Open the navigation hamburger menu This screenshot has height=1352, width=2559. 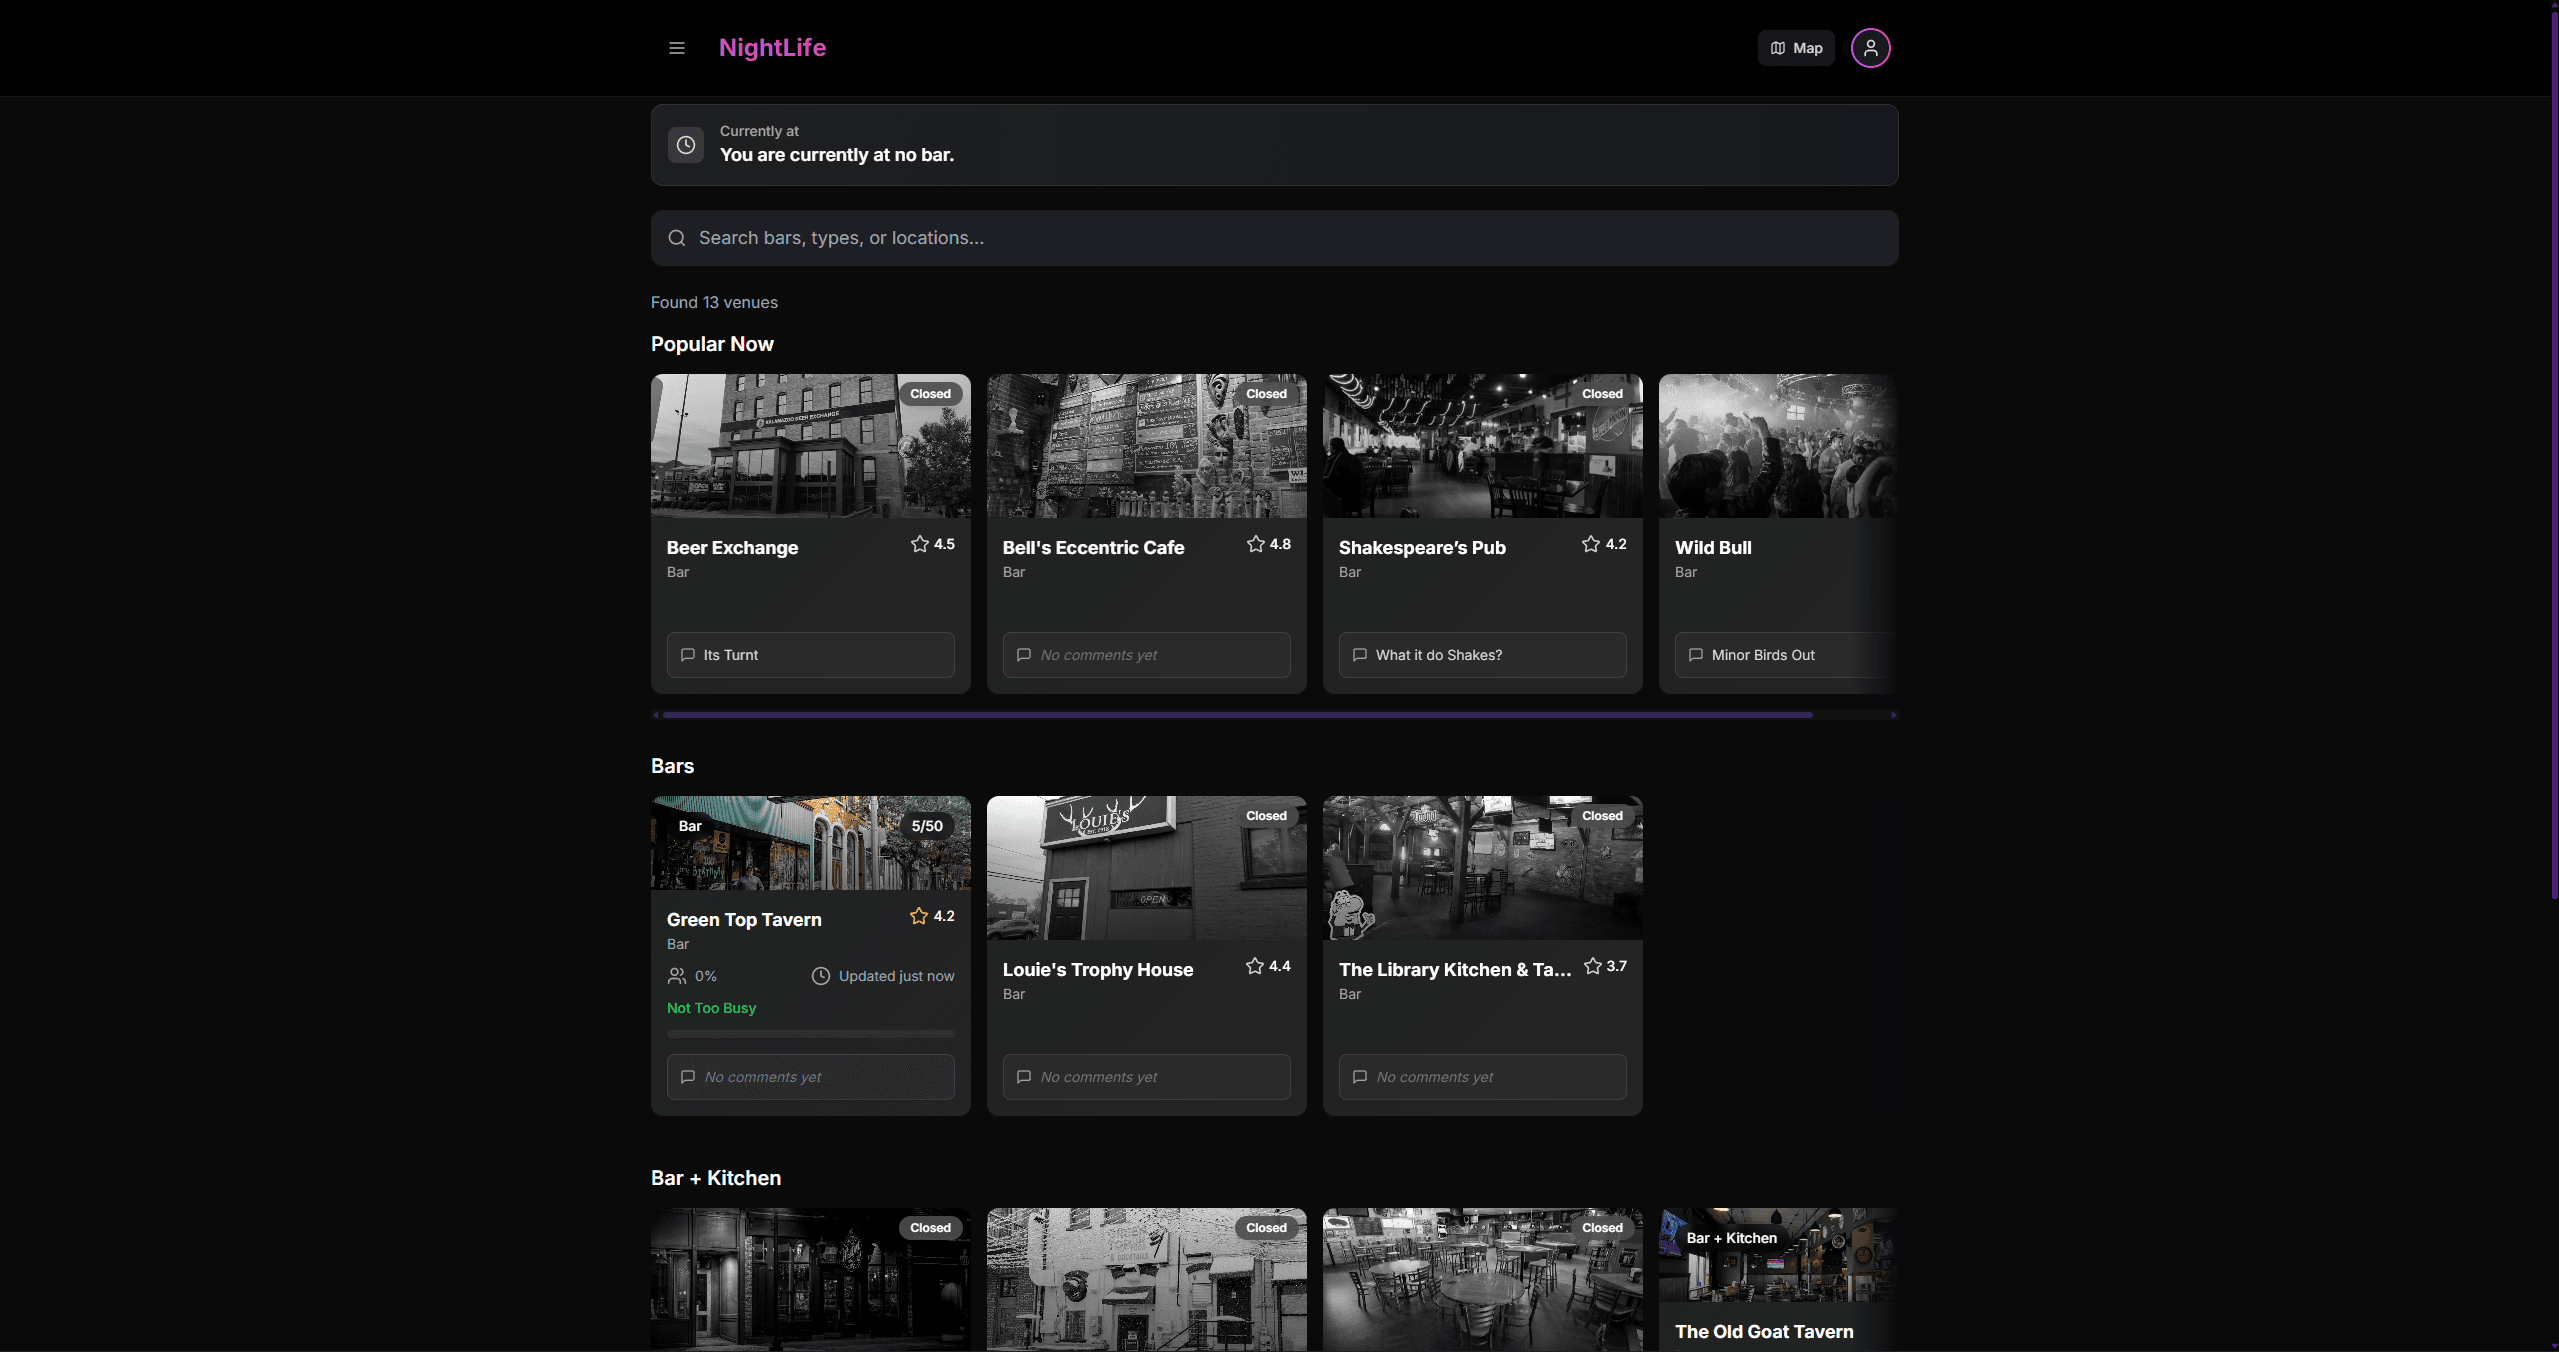coord(676,47)
